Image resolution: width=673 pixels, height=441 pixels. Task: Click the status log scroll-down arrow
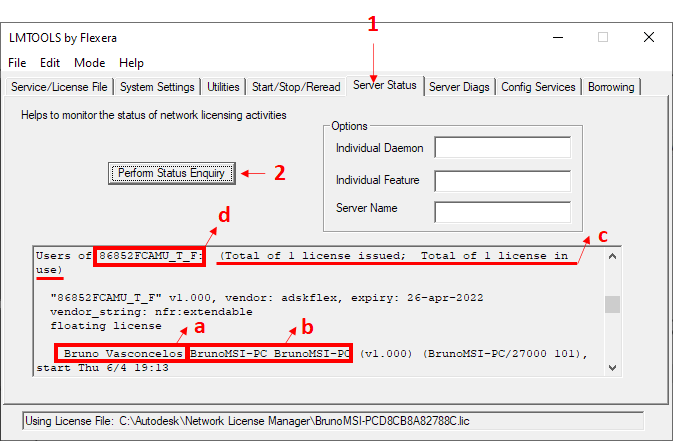pos(612,368)
